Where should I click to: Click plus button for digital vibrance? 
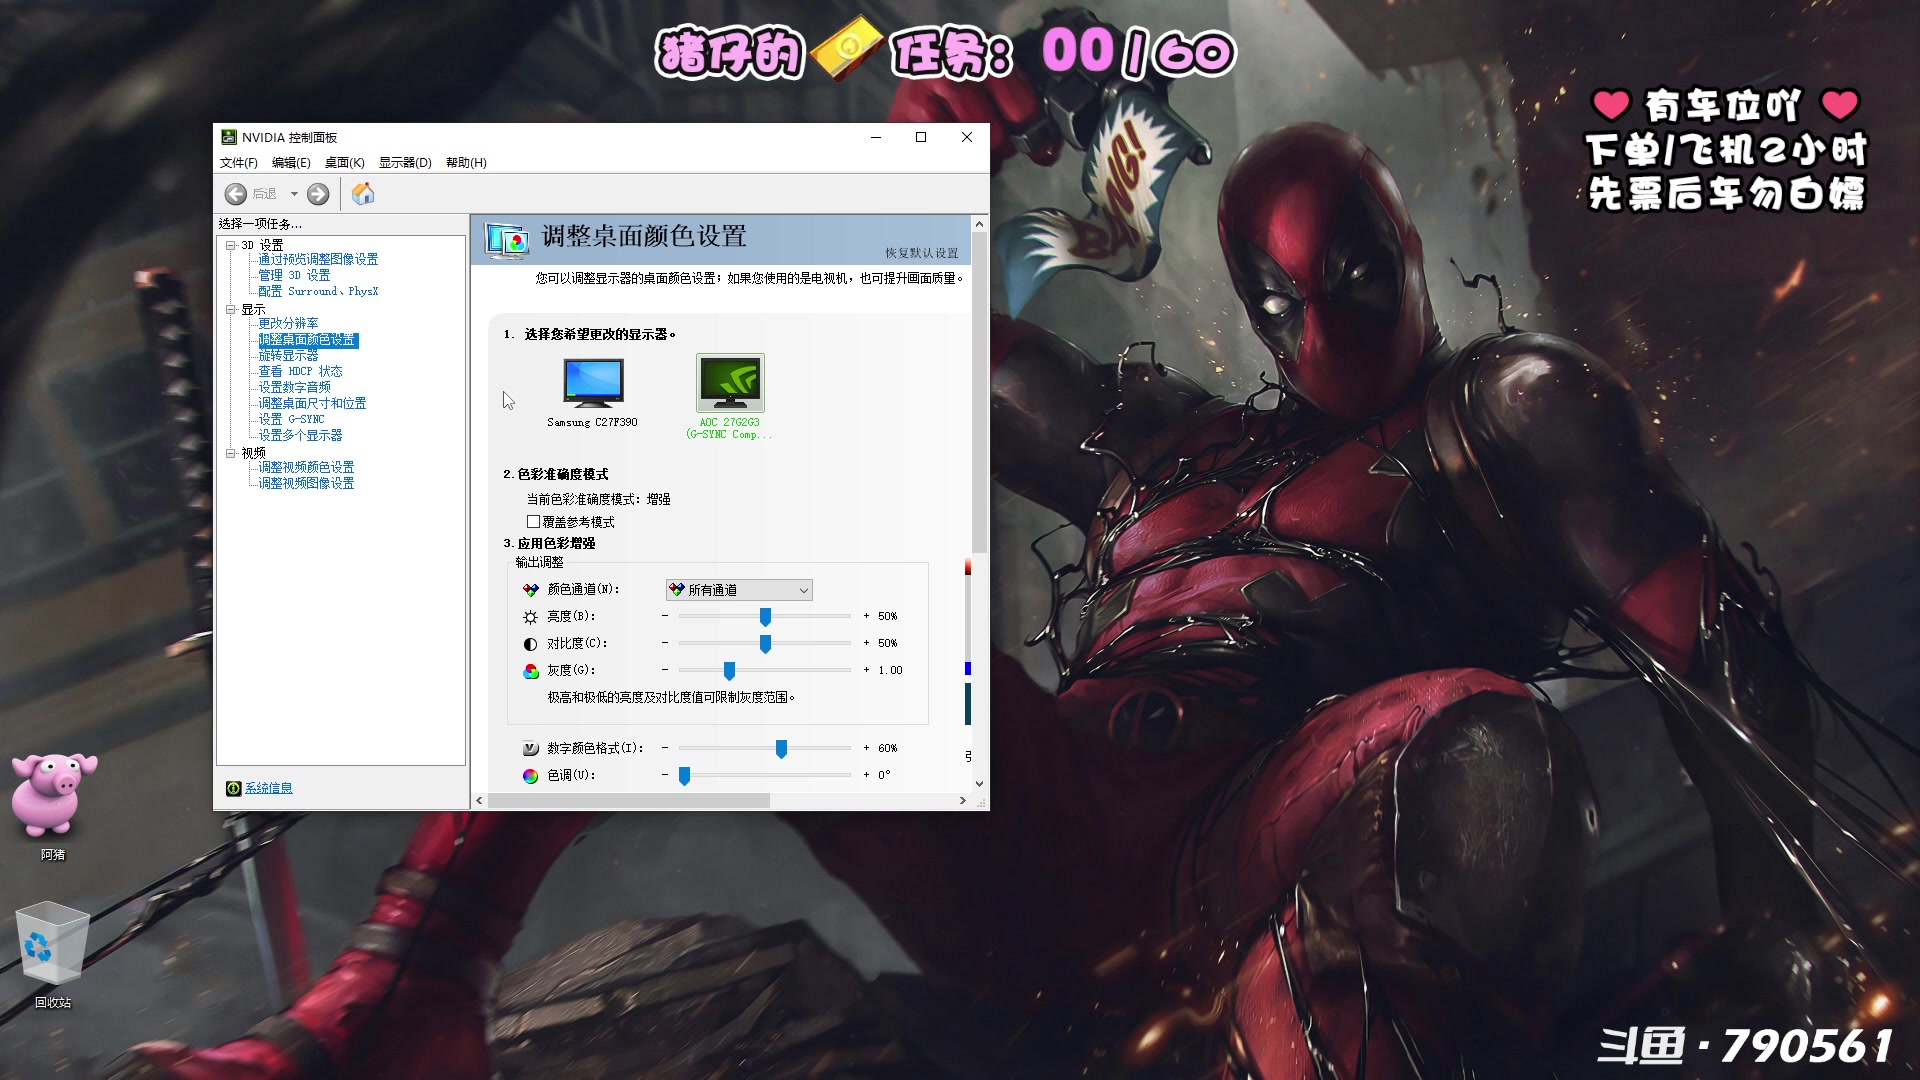866,748
